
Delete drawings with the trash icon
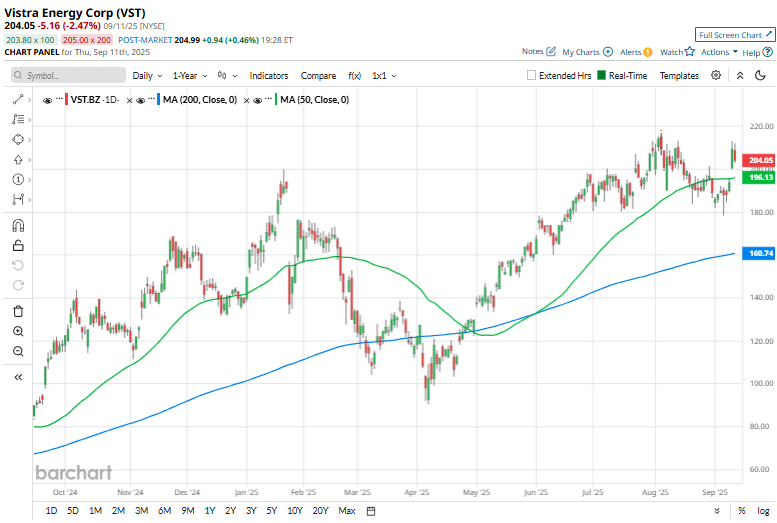(18, 311)
